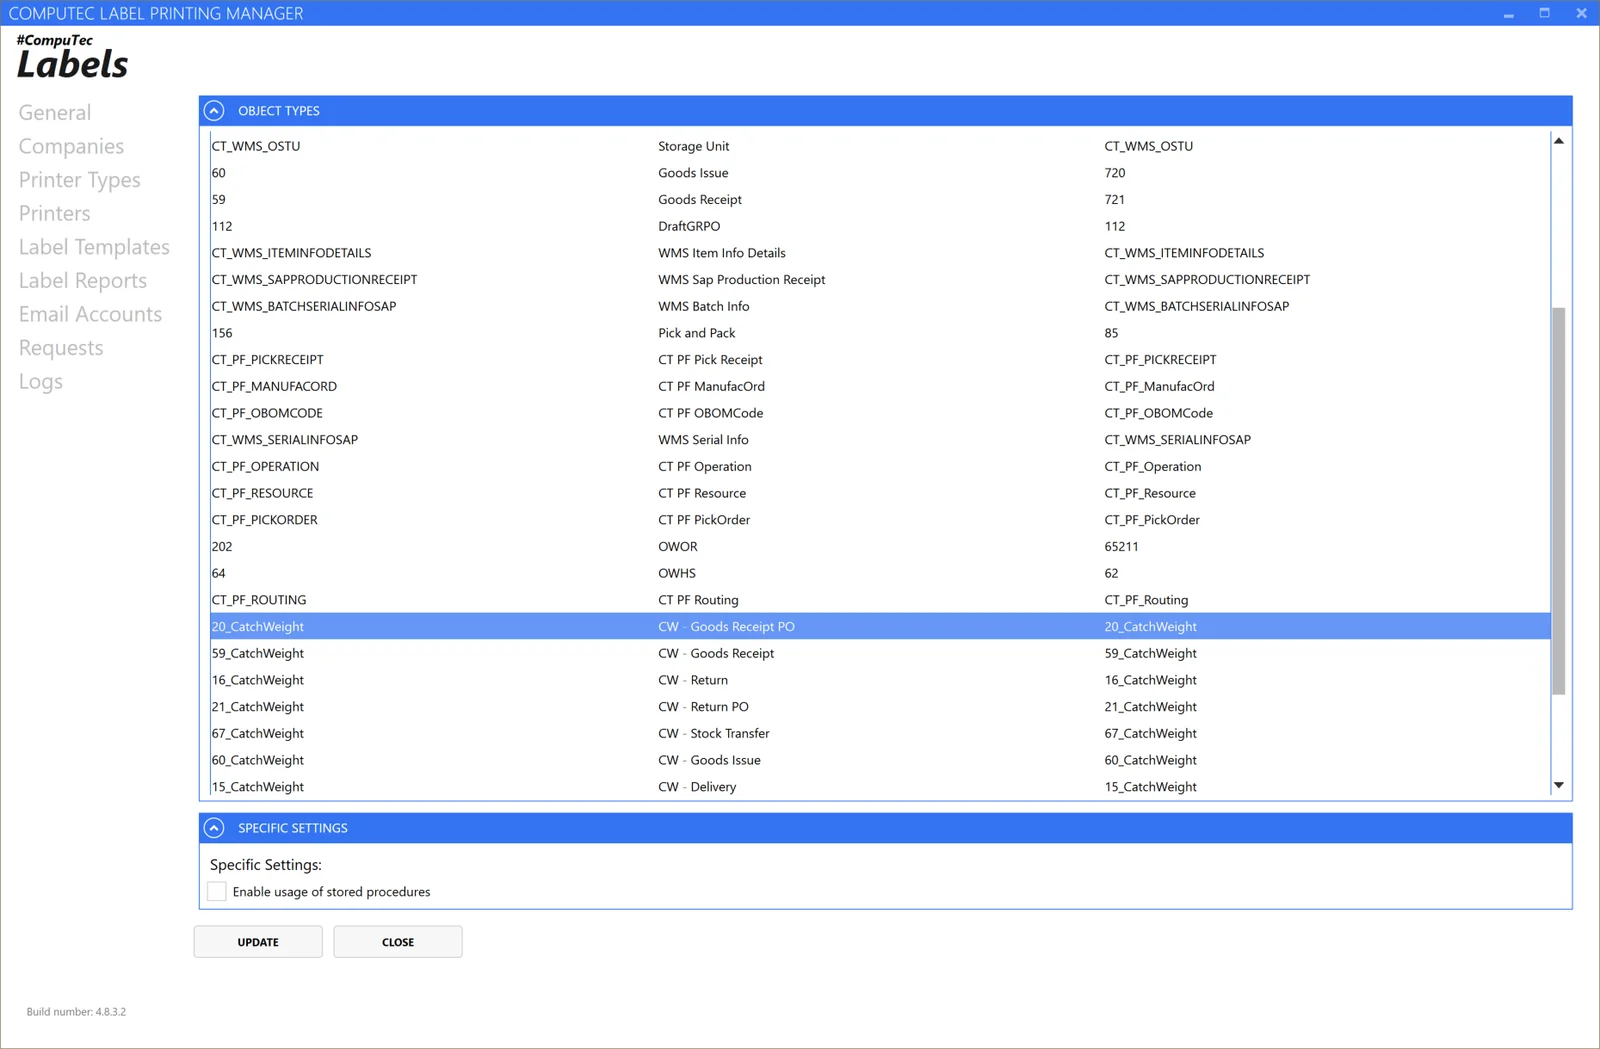The height and width of the screenshot is (1049, 1600).
Task: Show the Requests page
Action: [61, 348]
